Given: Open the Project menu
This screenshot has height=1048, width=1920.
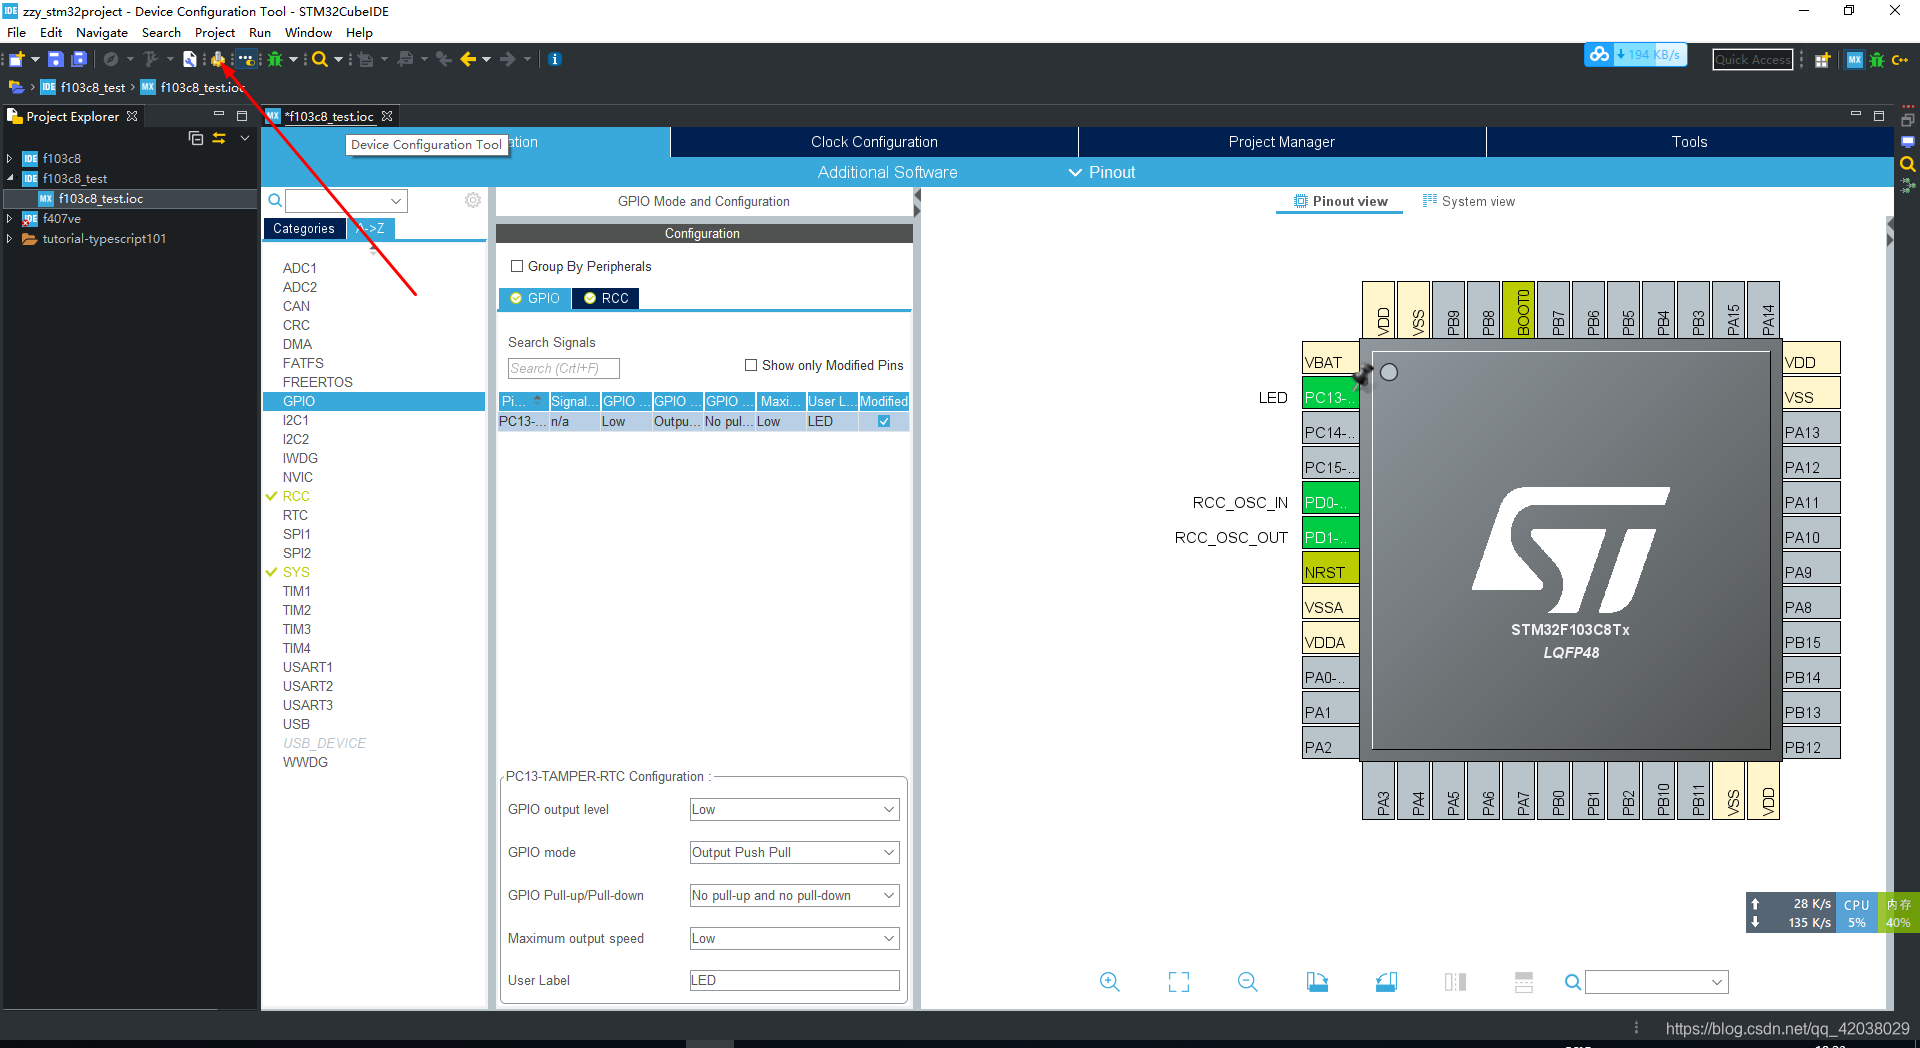Looking at the screenshot, I should point(215,32).
